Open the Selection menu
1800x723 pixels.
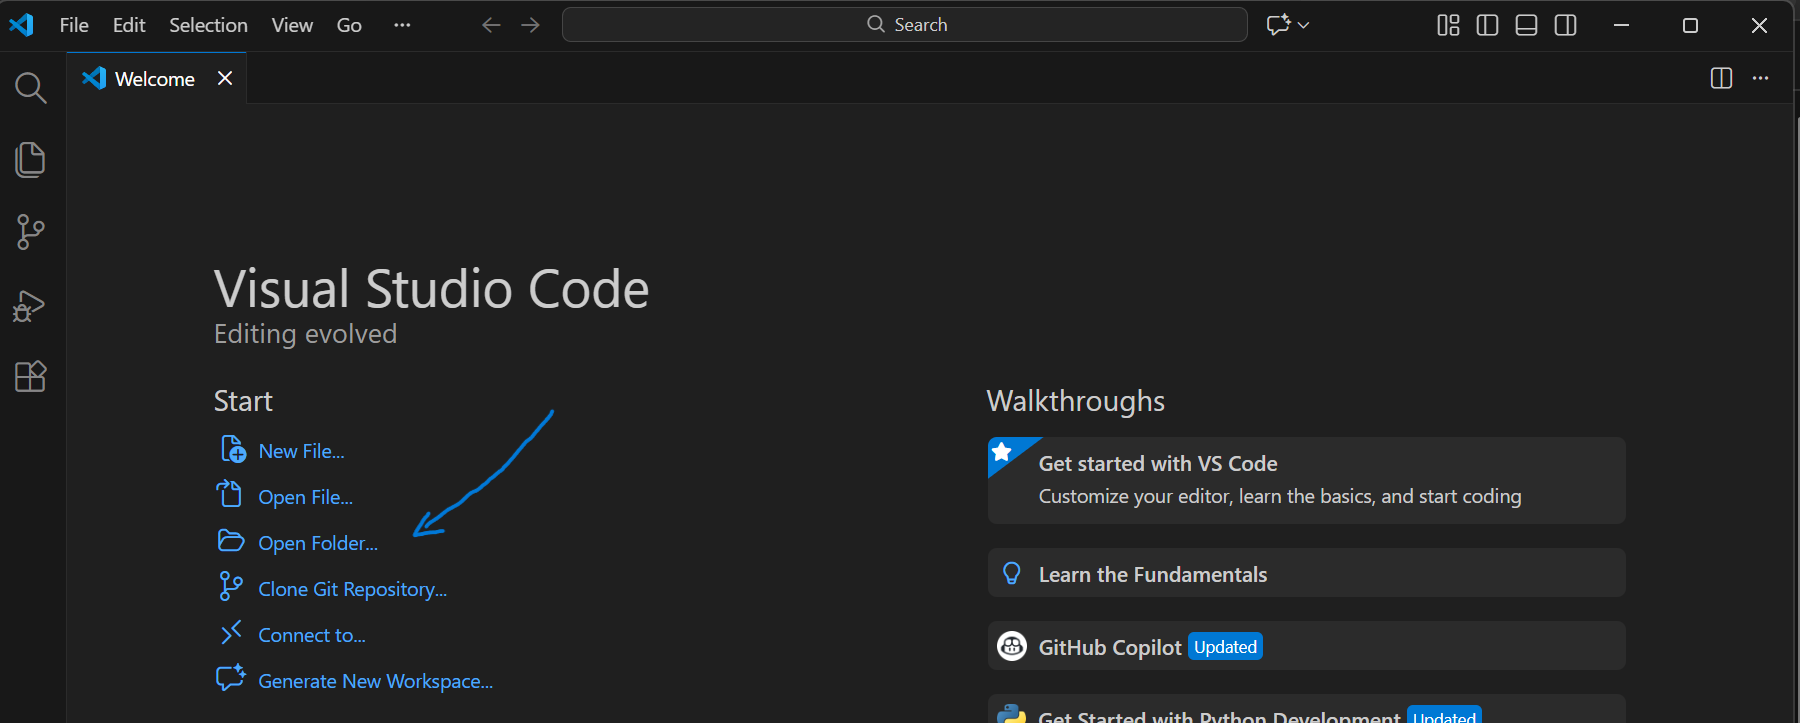click(208, 25)
